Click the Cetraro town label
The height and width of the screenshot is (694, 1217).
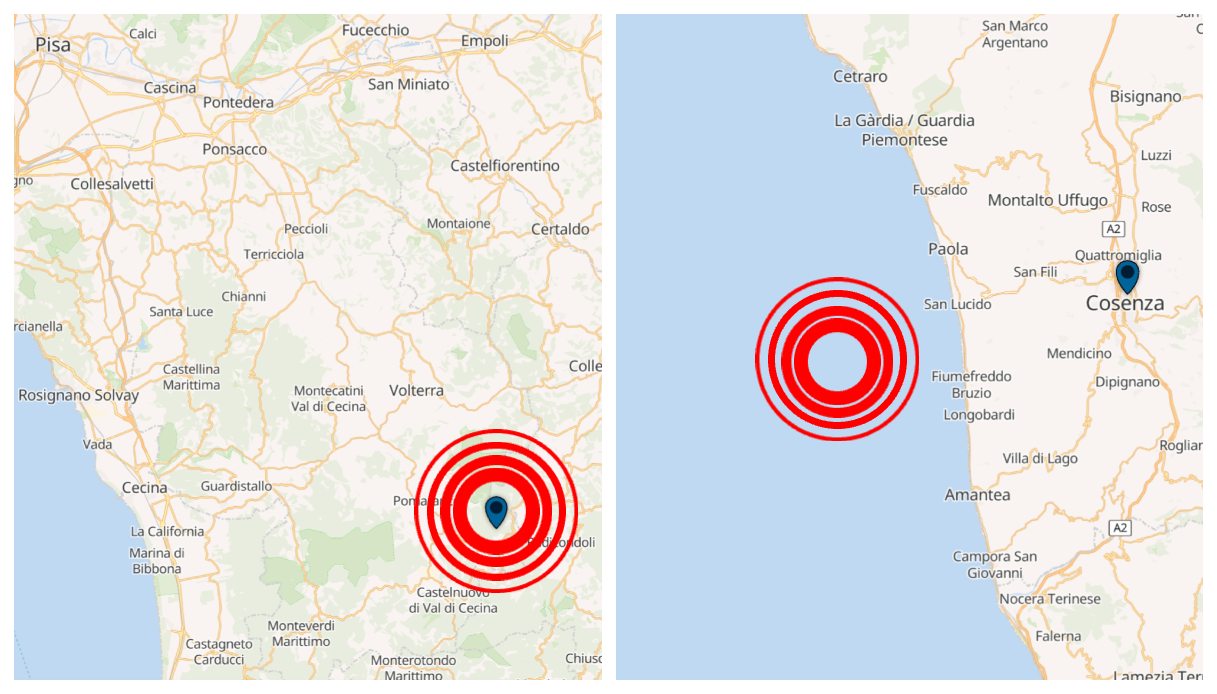[x=862, y=76]
